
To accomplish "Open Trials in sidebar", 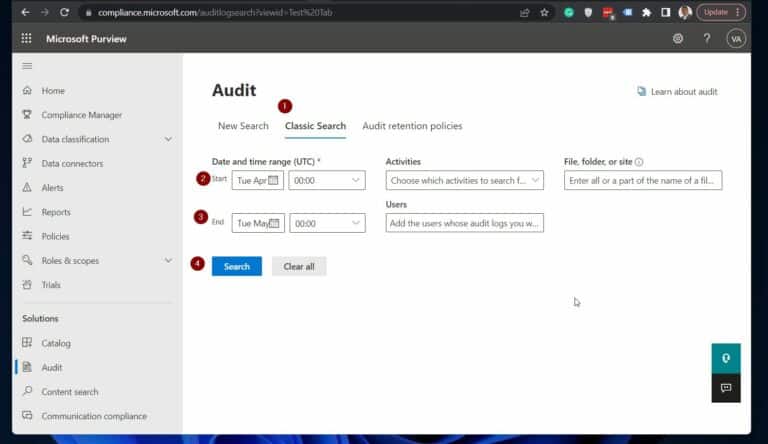I will coord(51,285).
